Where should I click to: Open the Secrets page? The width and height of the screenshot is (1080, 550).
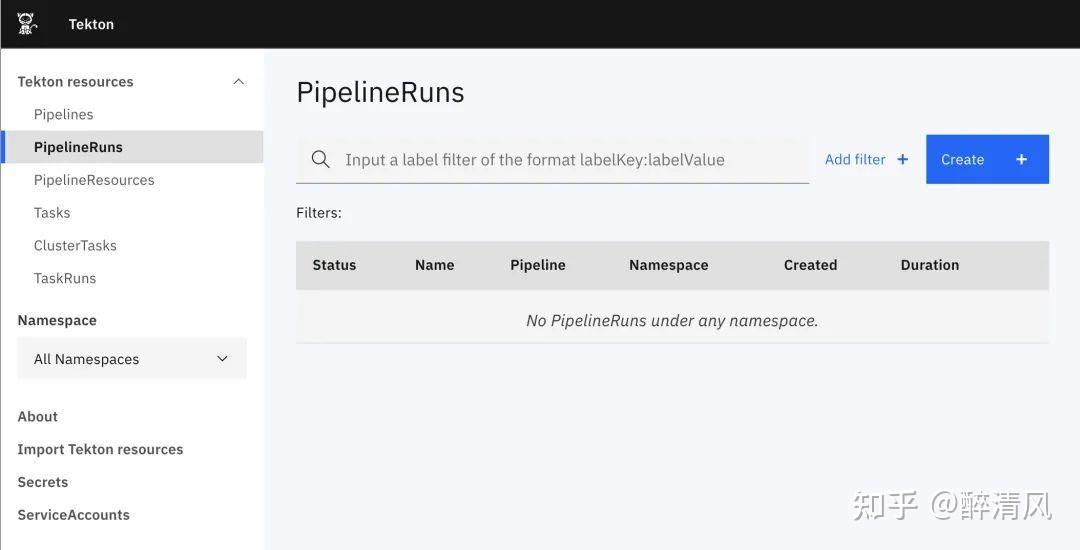[43, 482]
